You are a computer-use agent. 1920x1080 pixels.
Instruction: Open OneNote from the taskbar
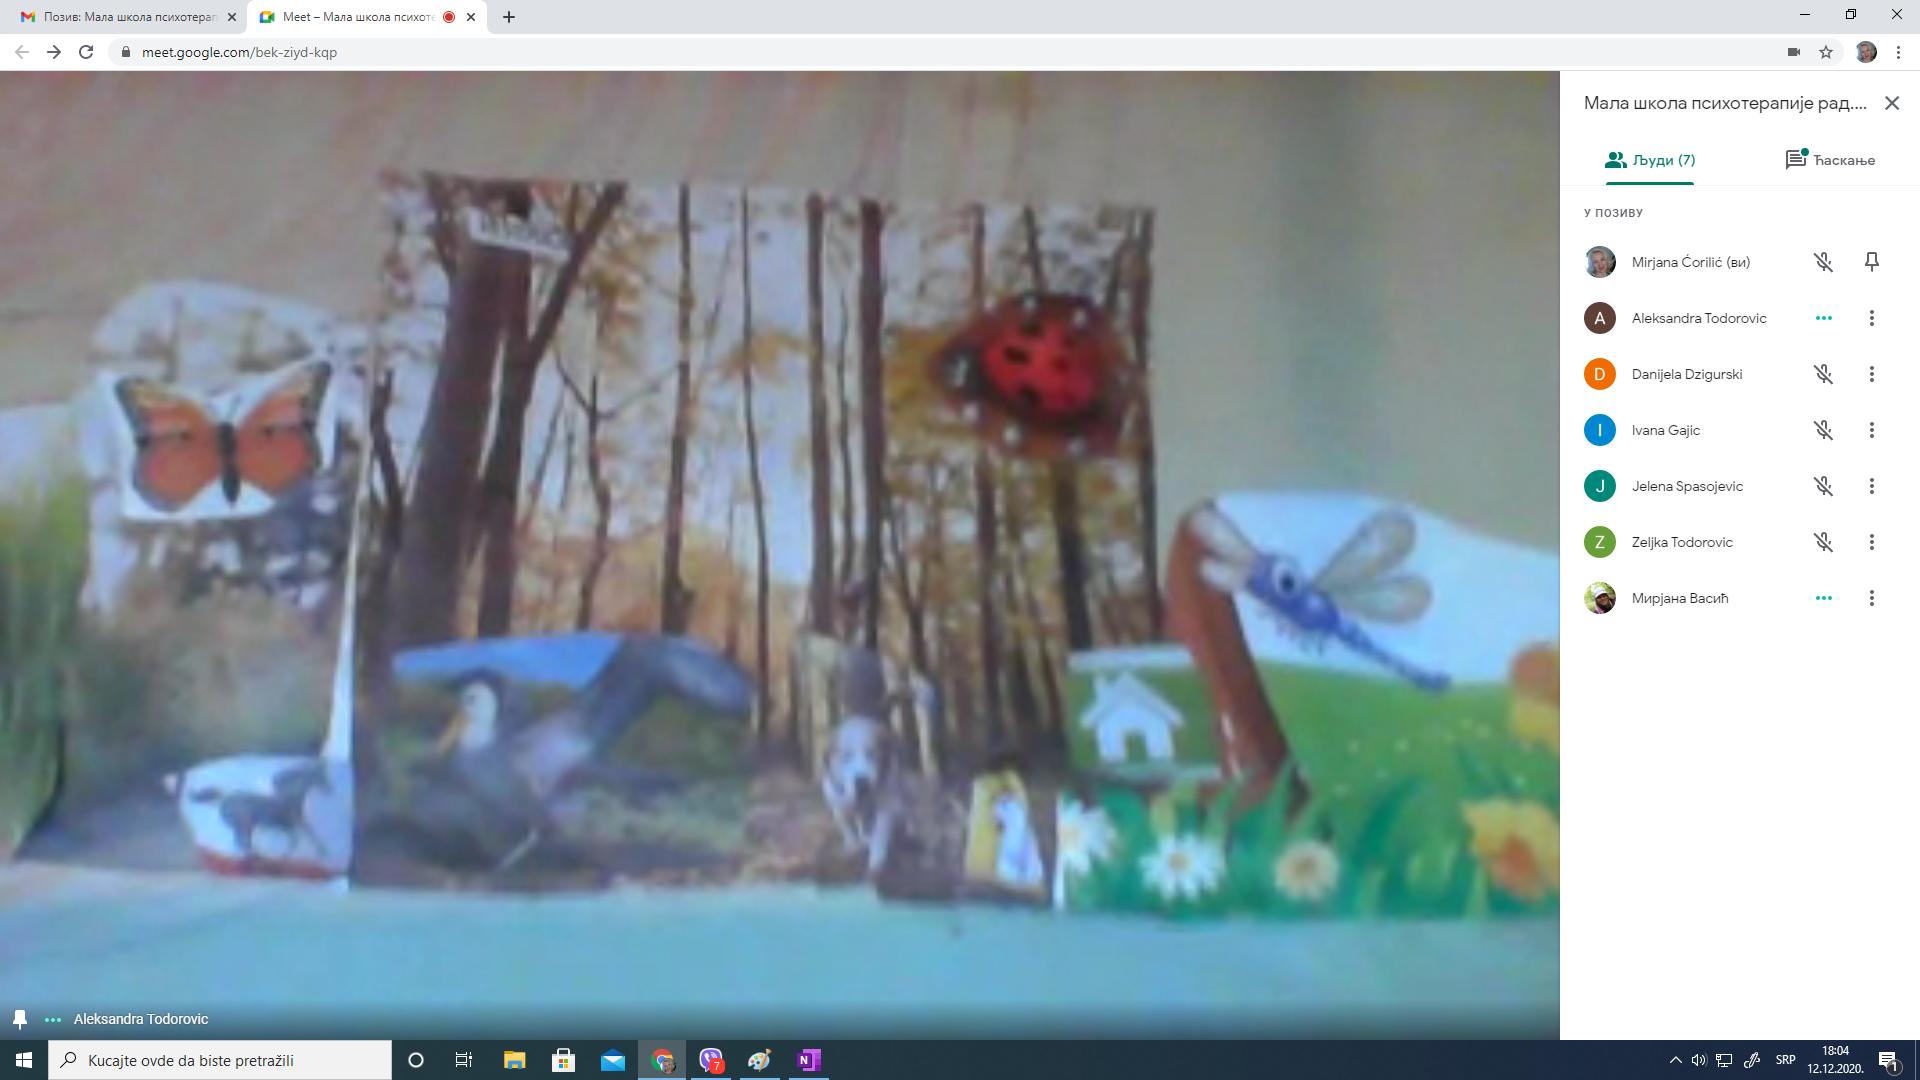pyautogui.click(x=808, y=1060)
